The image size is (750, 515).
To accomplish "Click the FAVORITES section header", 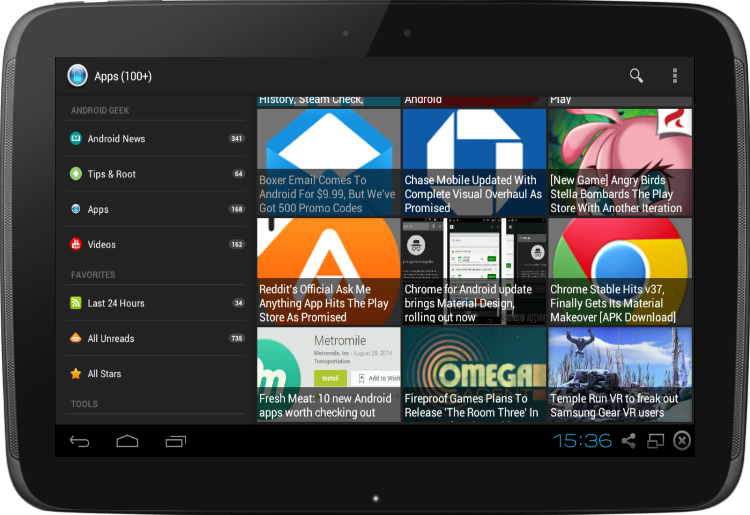I will [x=93, y=275].
